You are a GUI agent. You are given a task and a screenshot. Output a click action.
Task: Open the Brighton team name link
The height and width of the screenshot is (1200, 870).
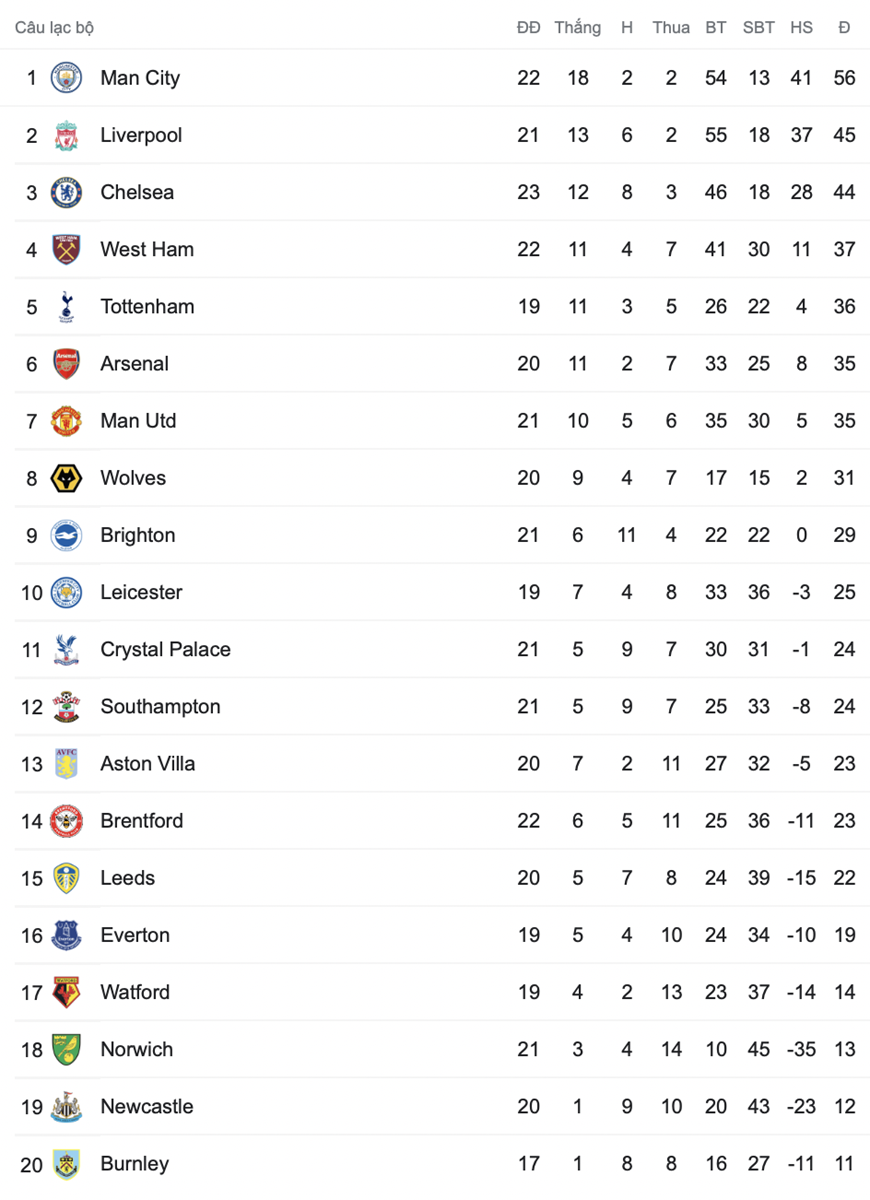138,535
